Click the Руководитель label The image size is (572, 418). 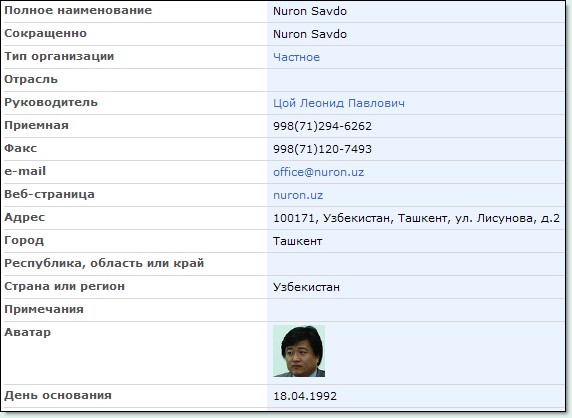point(51,102)
